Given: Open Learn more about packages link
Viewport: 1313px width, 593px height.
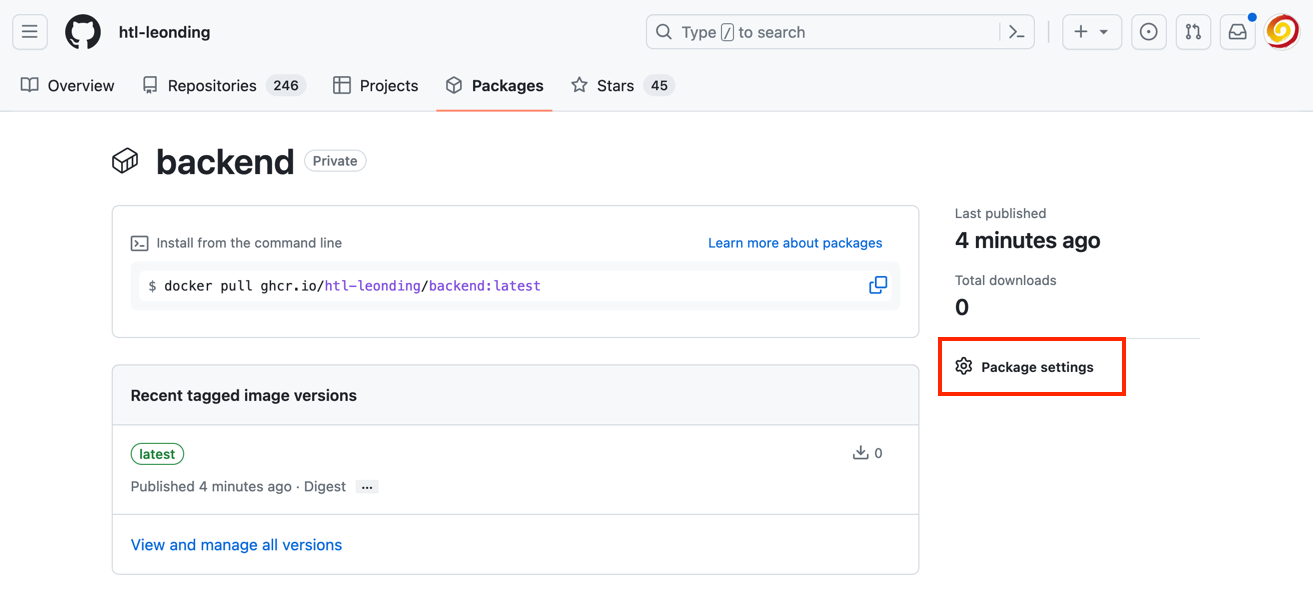Looking at the screenshot, I should coord(795,243).
